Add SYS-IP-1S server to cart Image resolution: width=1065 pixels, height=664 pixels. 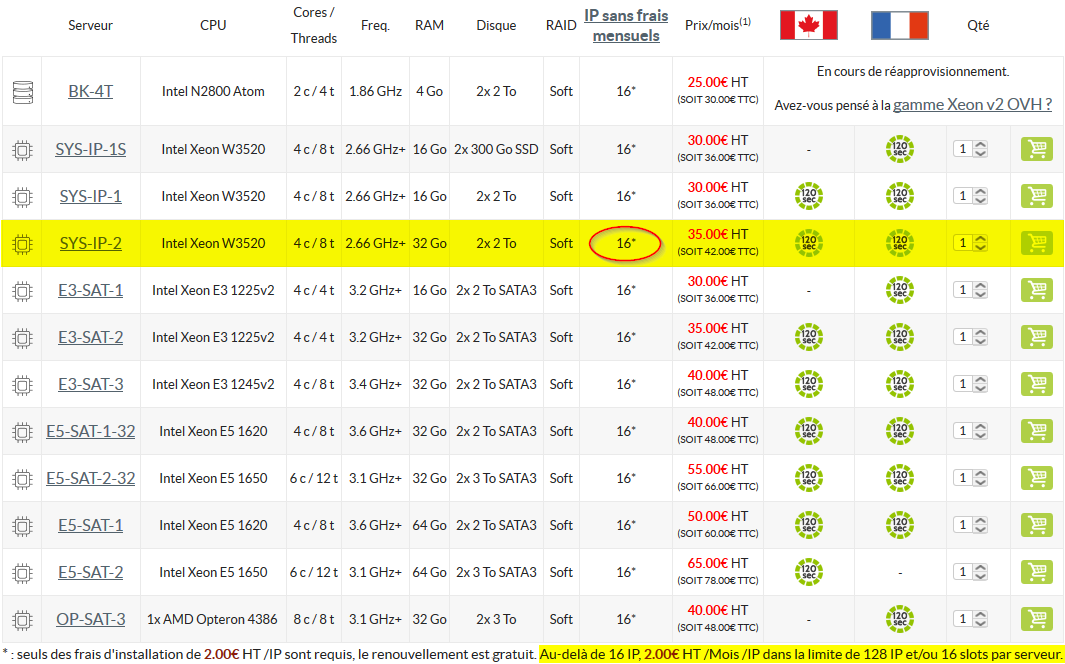tap(1036, 149)
